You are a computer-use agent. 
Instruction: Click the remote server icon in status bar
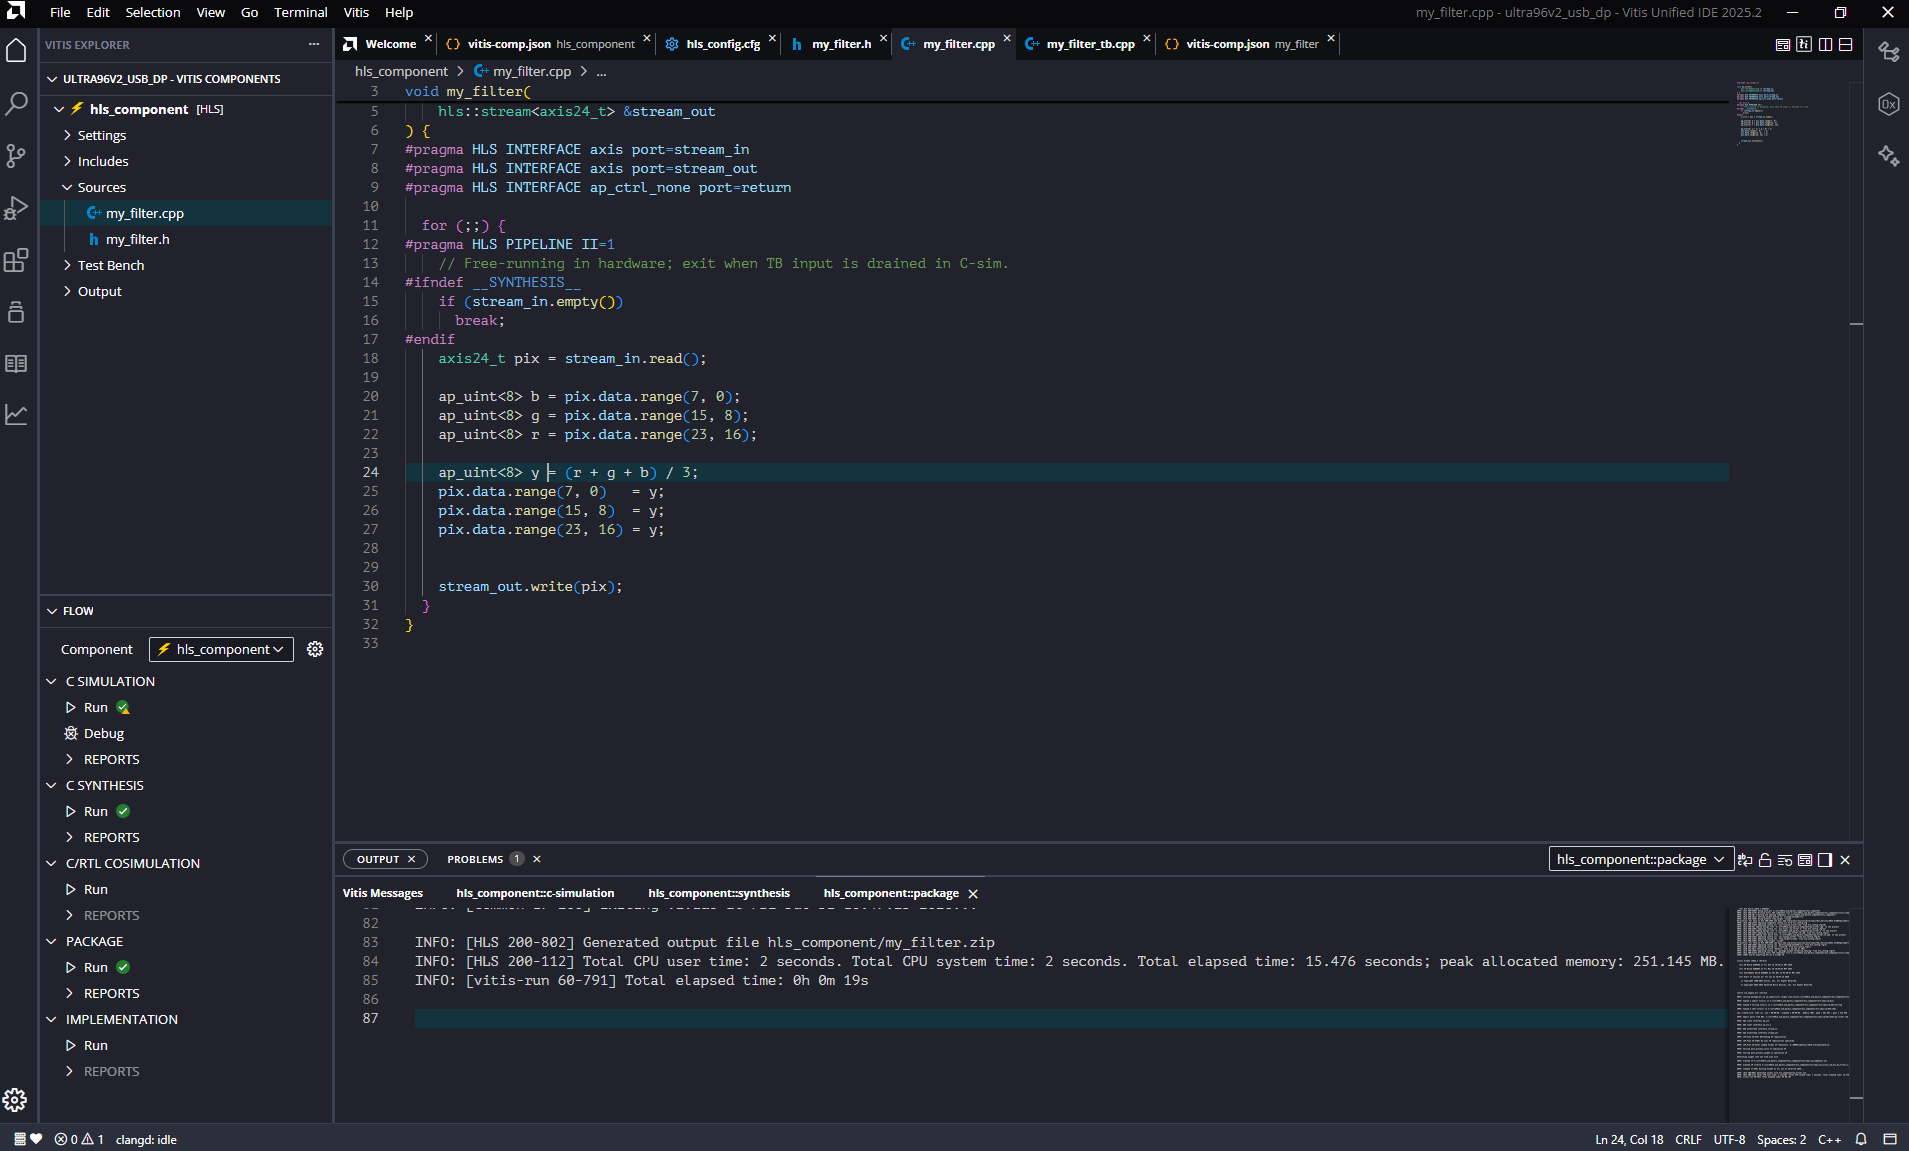point(20,1139)
